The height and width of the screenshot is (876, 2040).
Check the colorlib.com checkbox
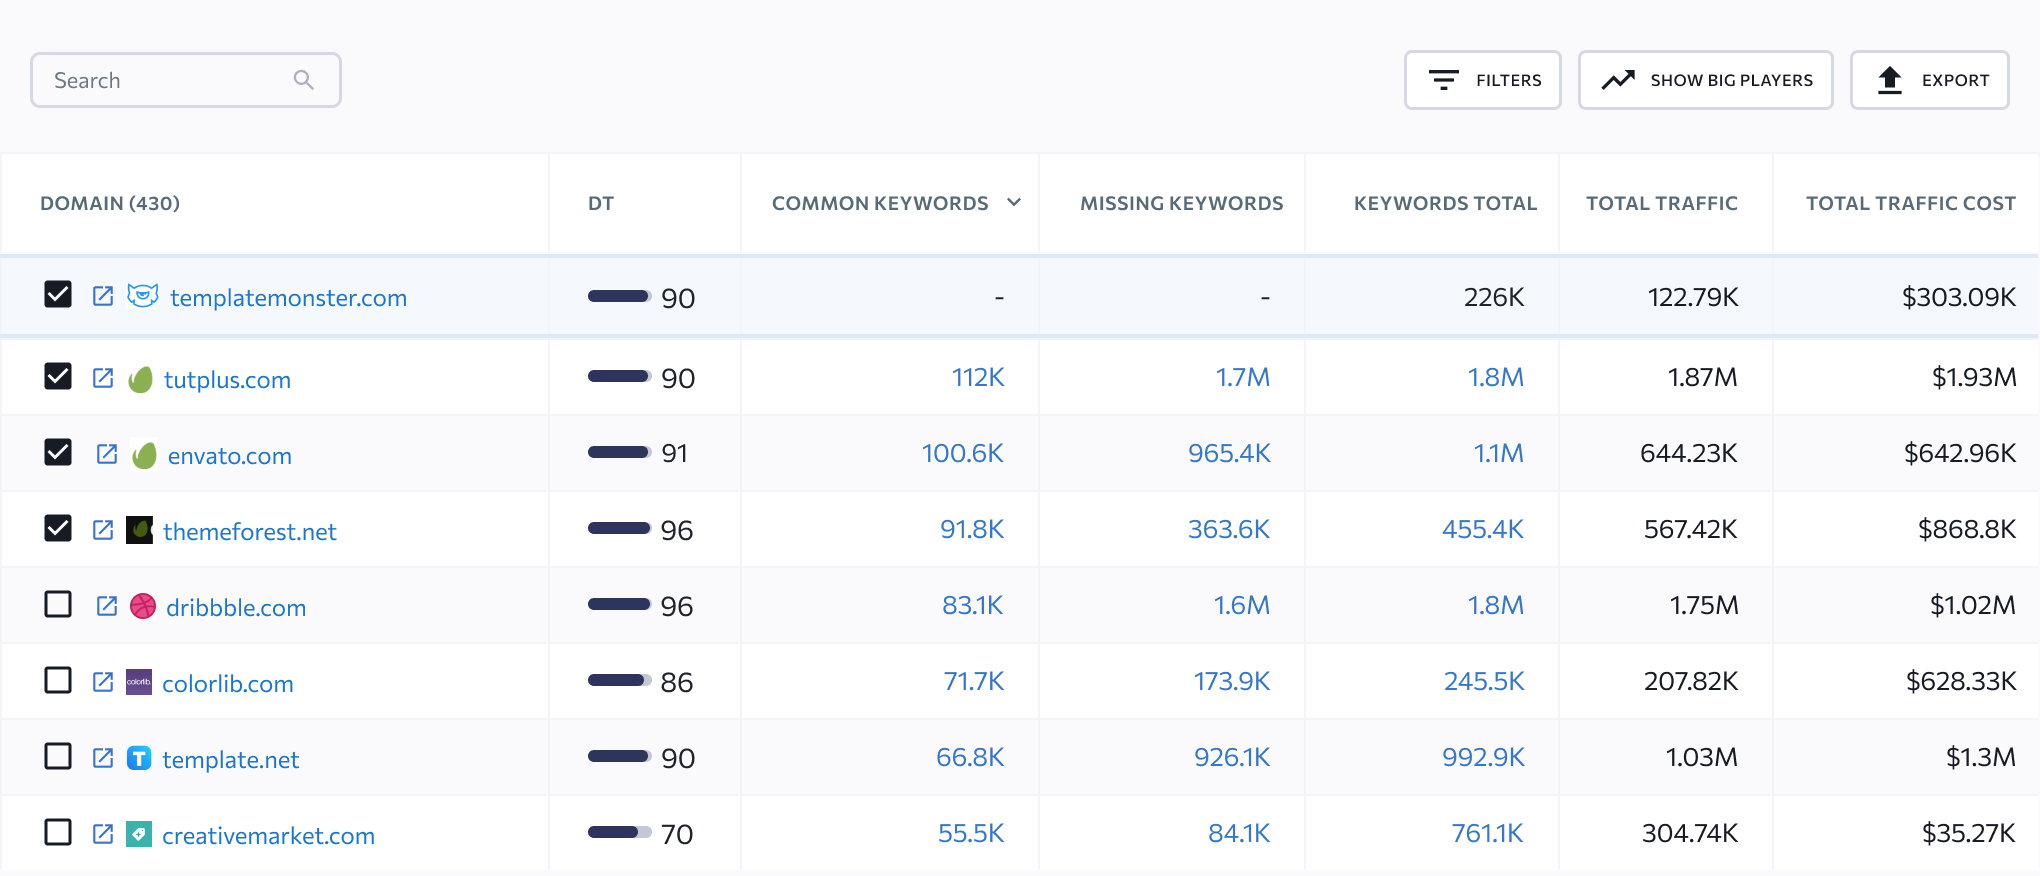58,680
